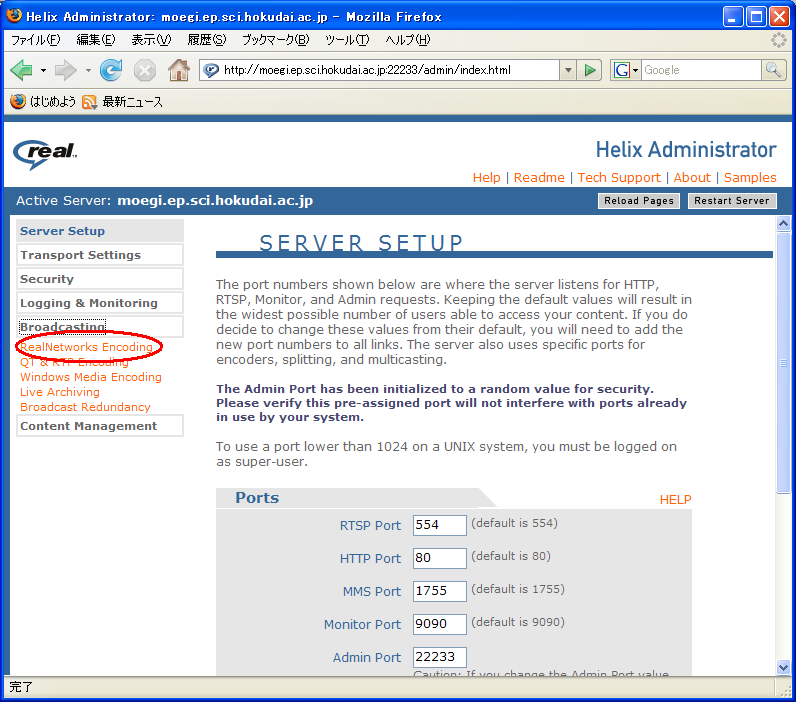Viewport: 796px width, 702px height.
Task: Click the page scrollbar down arrow
Action: click(783, 667)
